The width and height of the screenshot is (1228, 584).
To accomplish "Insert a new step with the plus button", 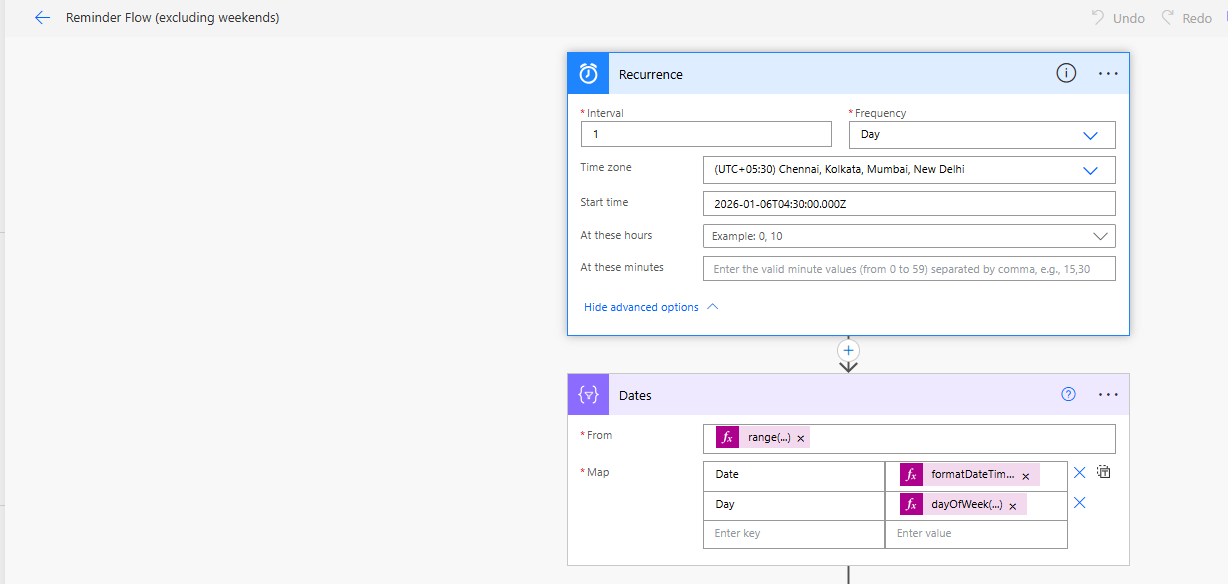I will (x=848, y=351).
